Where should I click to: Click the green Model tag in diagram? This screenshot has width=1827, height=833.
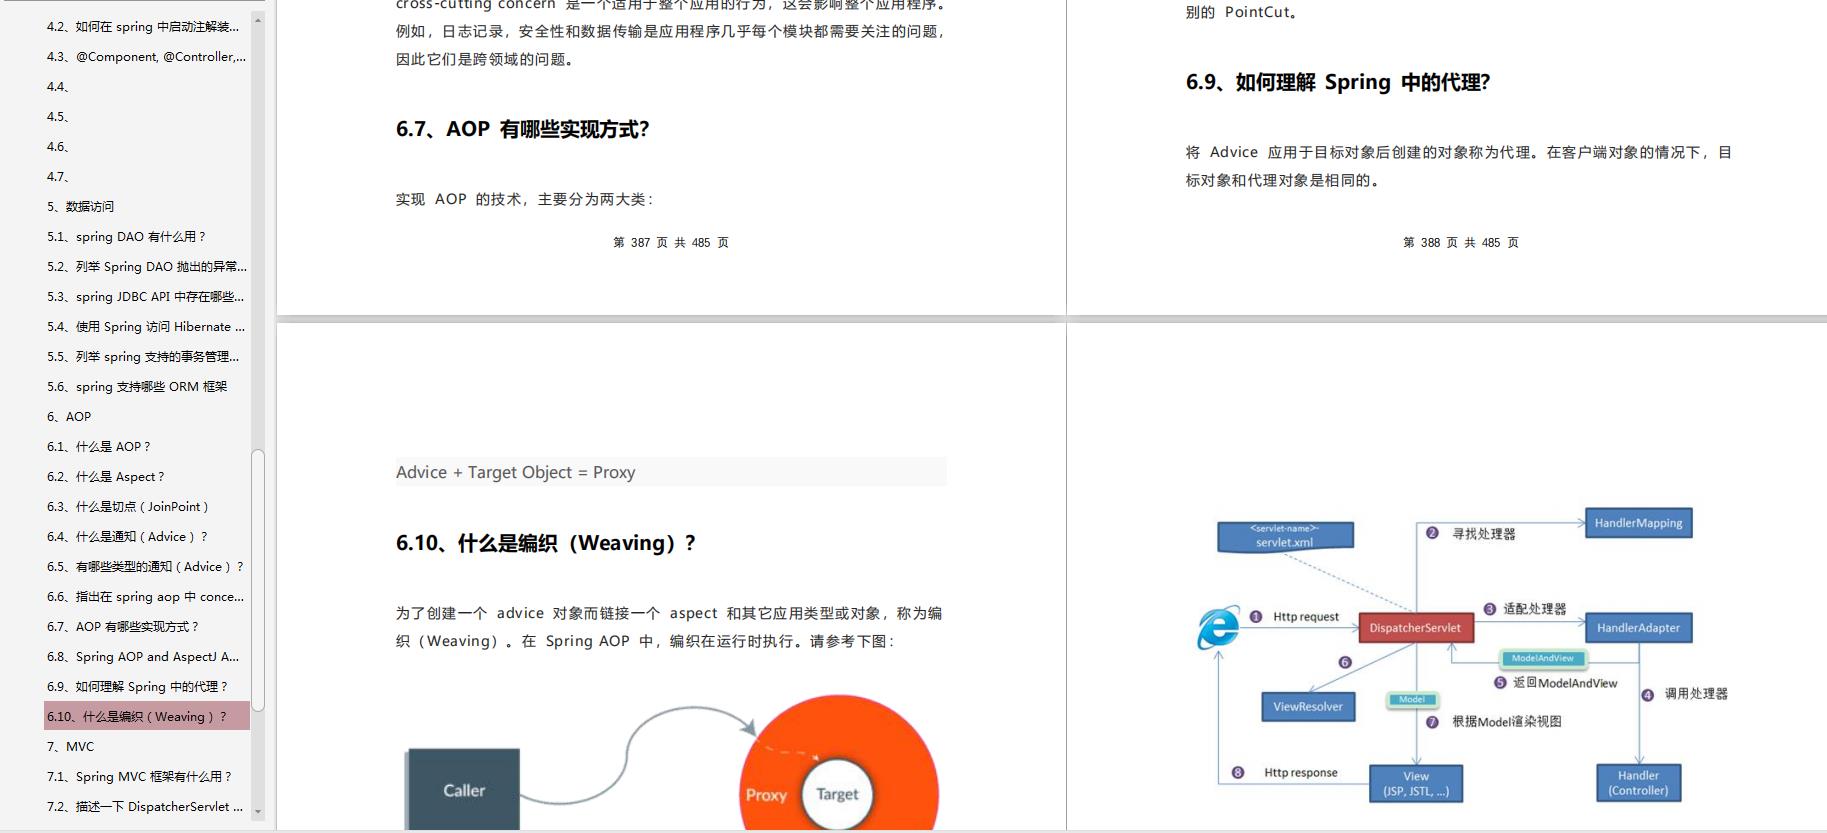tap(1412, 700)
